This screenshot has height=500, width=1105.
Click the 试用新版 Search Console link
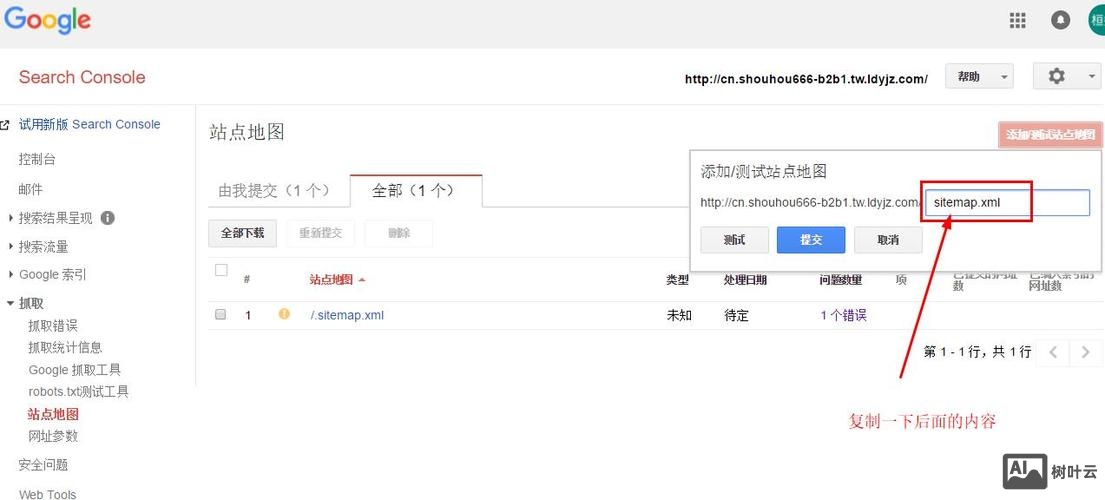(89, 124)
